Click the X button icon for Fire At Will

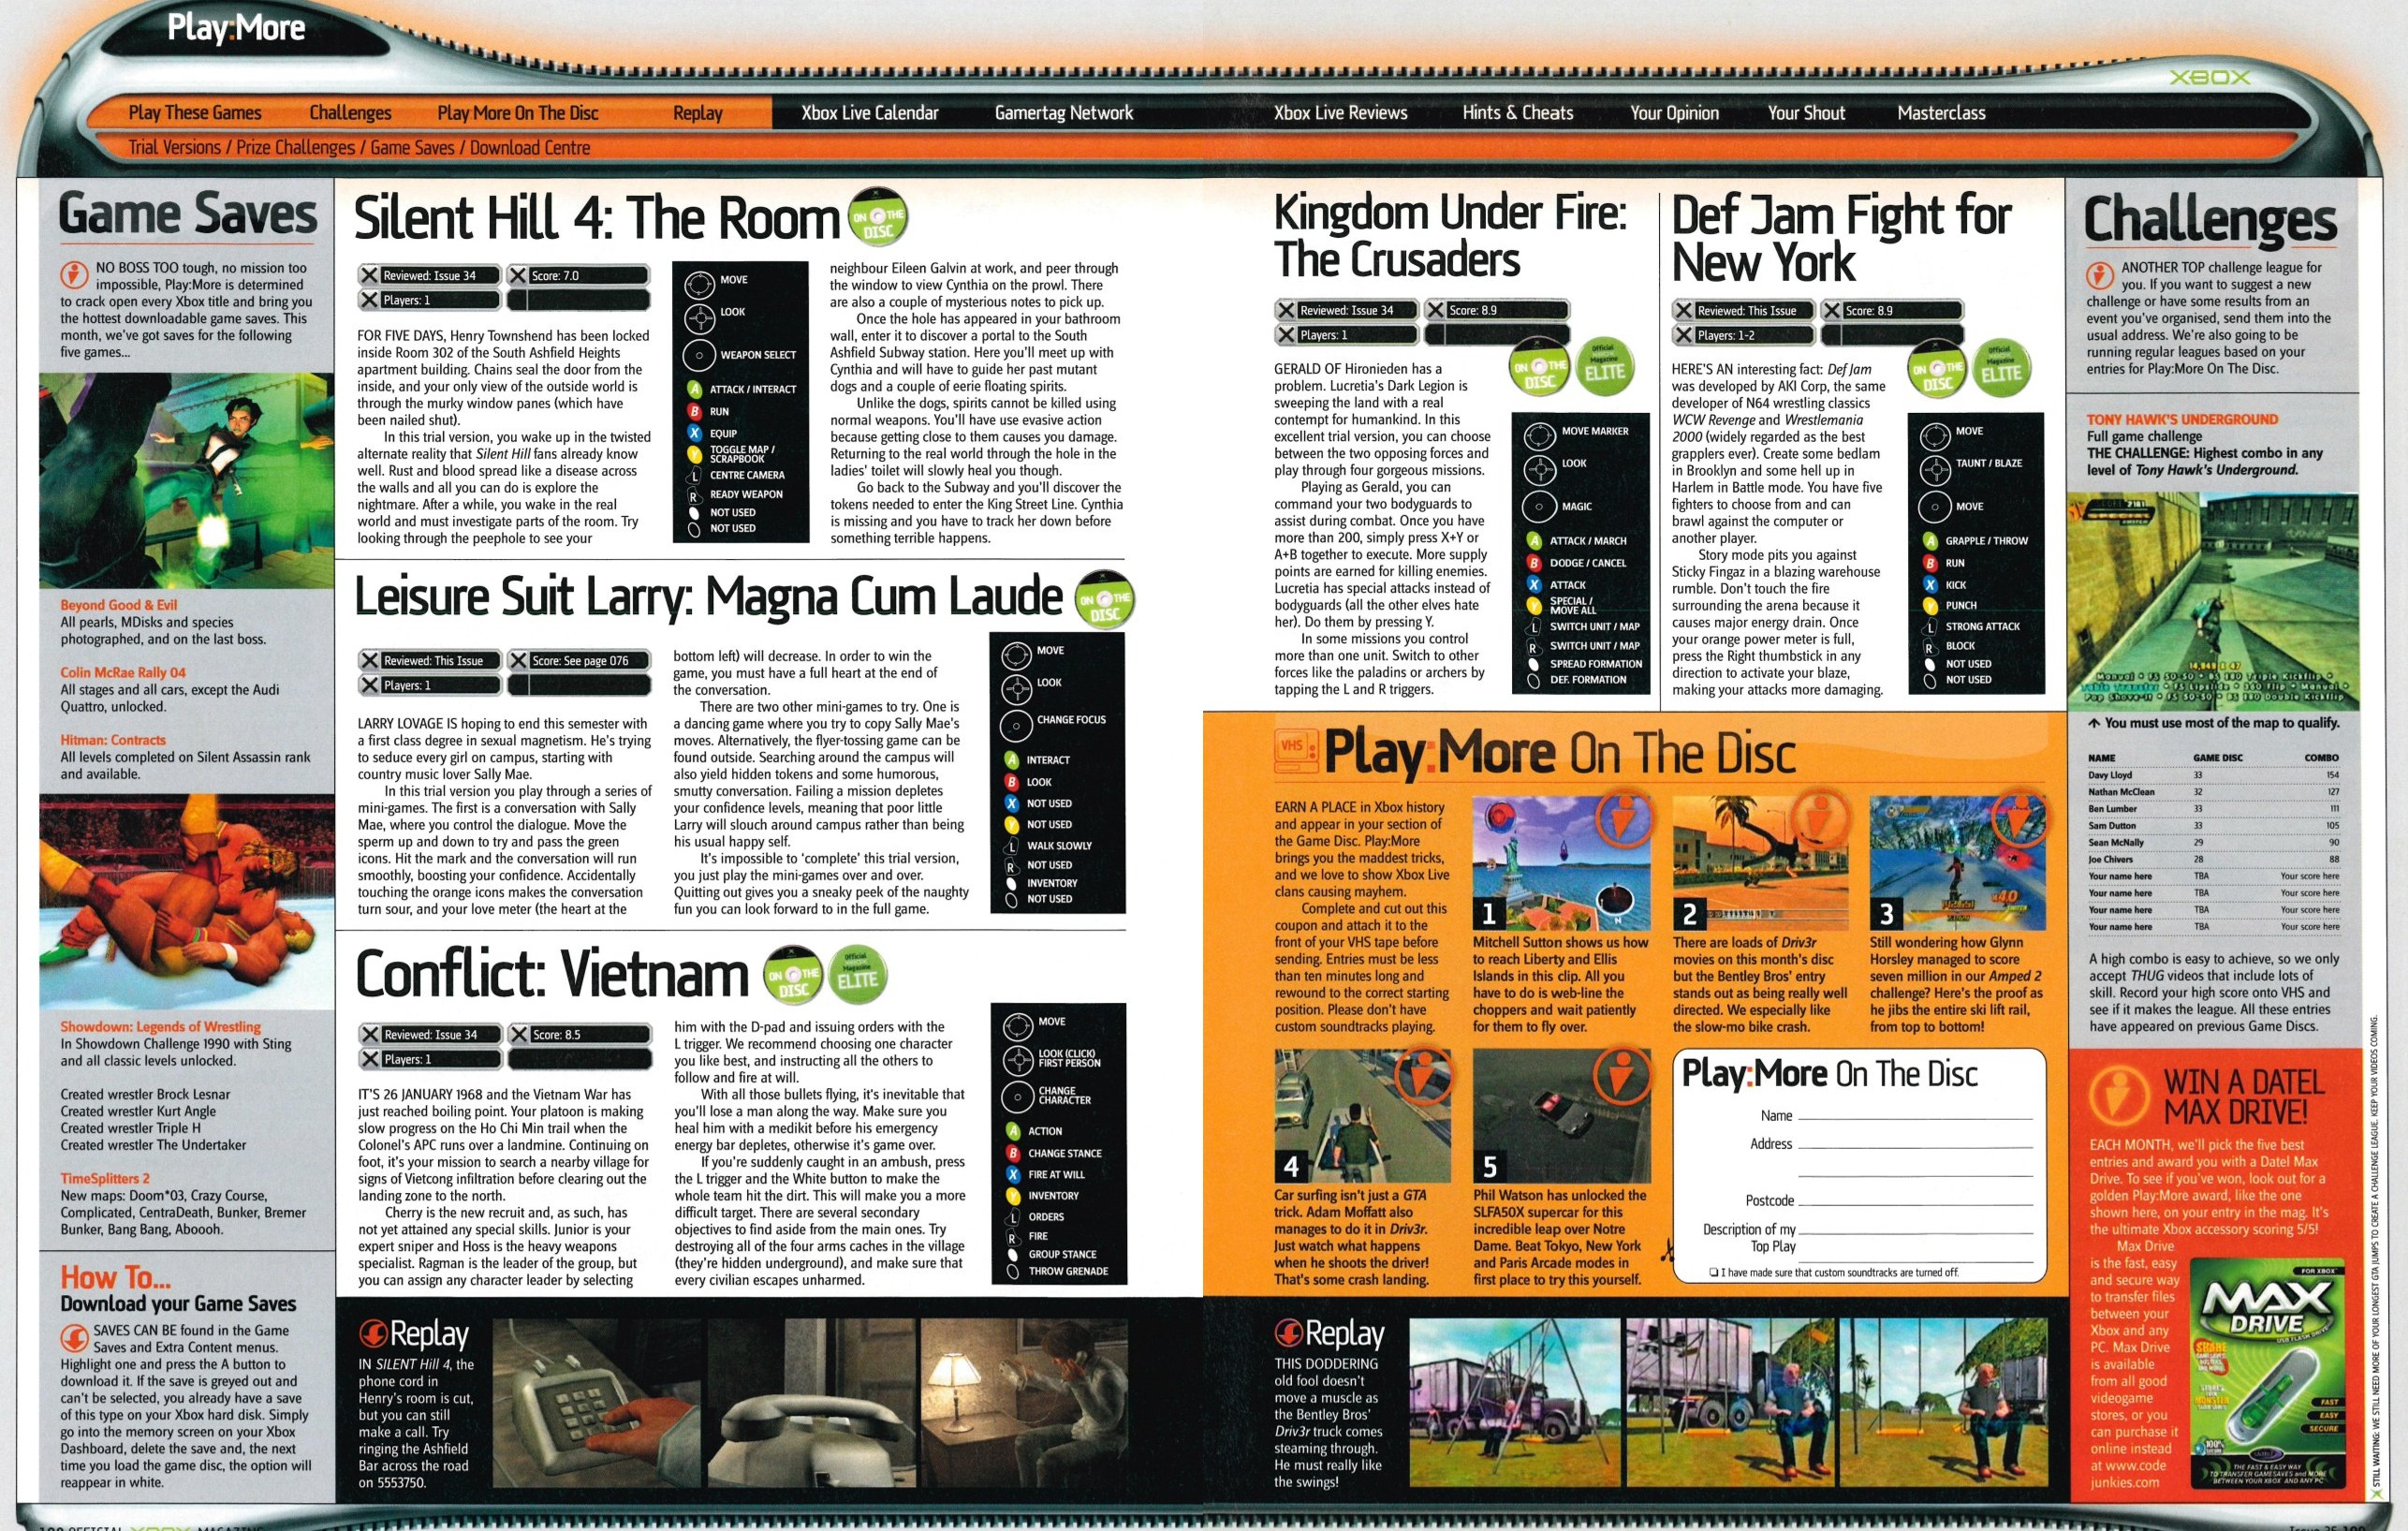pyautogui.click(x=1013, y=1174)
